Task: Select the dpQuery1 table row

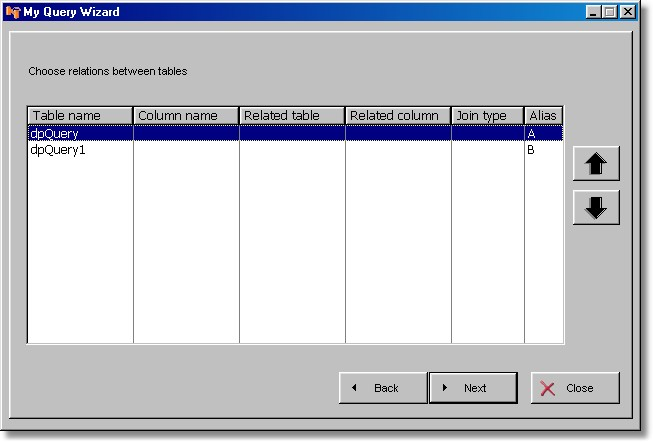Action: click(295, 149)
